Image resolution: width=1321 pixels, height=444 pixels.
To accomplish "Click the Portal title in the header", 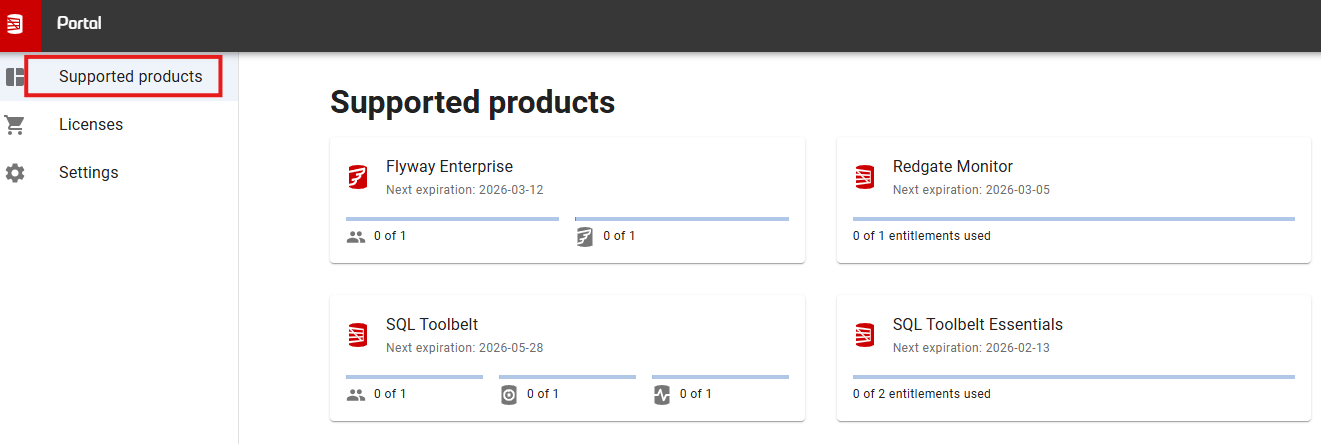I will coord(79,24).
